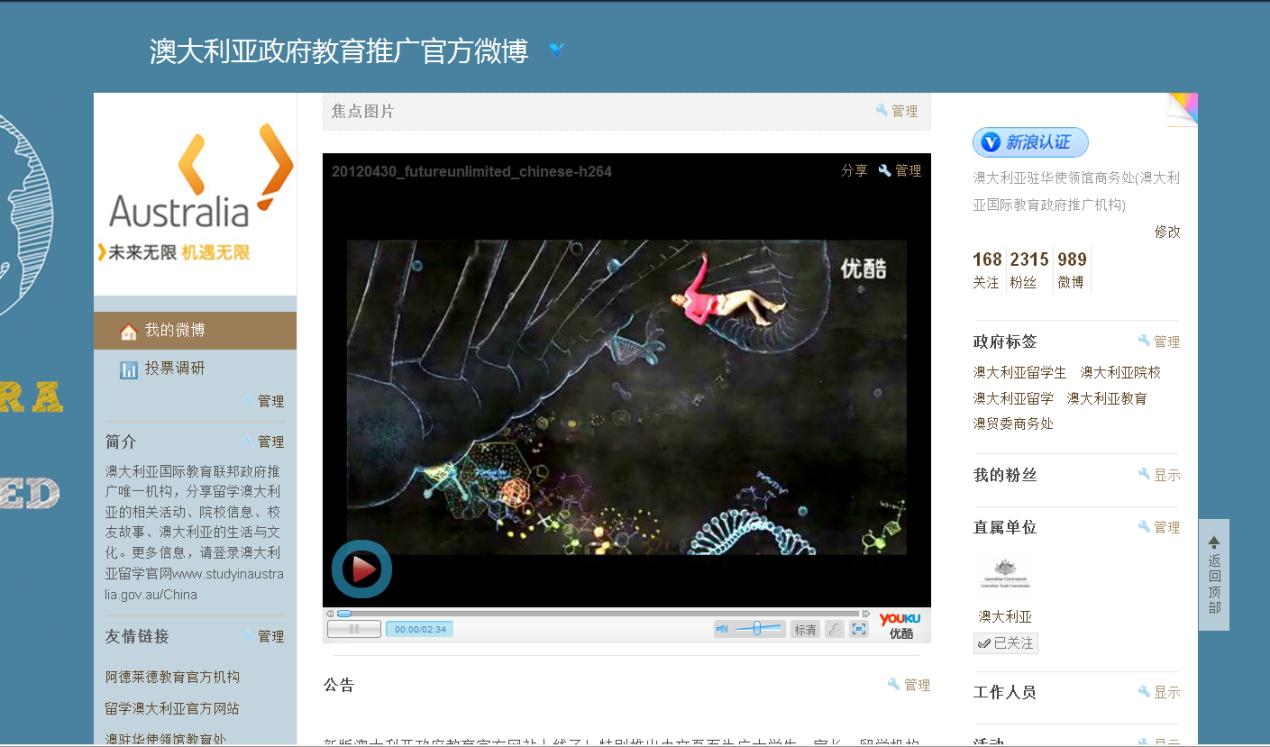
Task: Click the folded page corner icon
Action: [x=1182, y=108]
